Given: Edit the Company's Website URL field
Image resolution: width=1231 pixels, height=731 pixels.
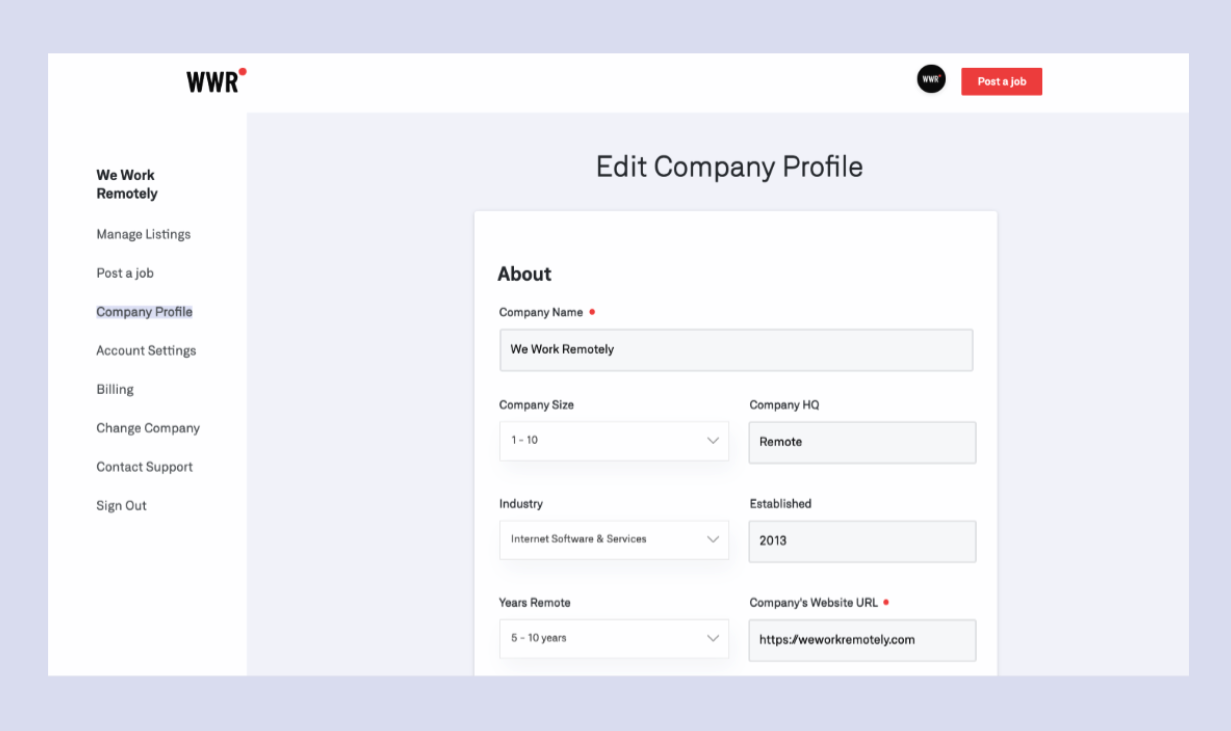Looking at the screenshot, I should [861, 639].
